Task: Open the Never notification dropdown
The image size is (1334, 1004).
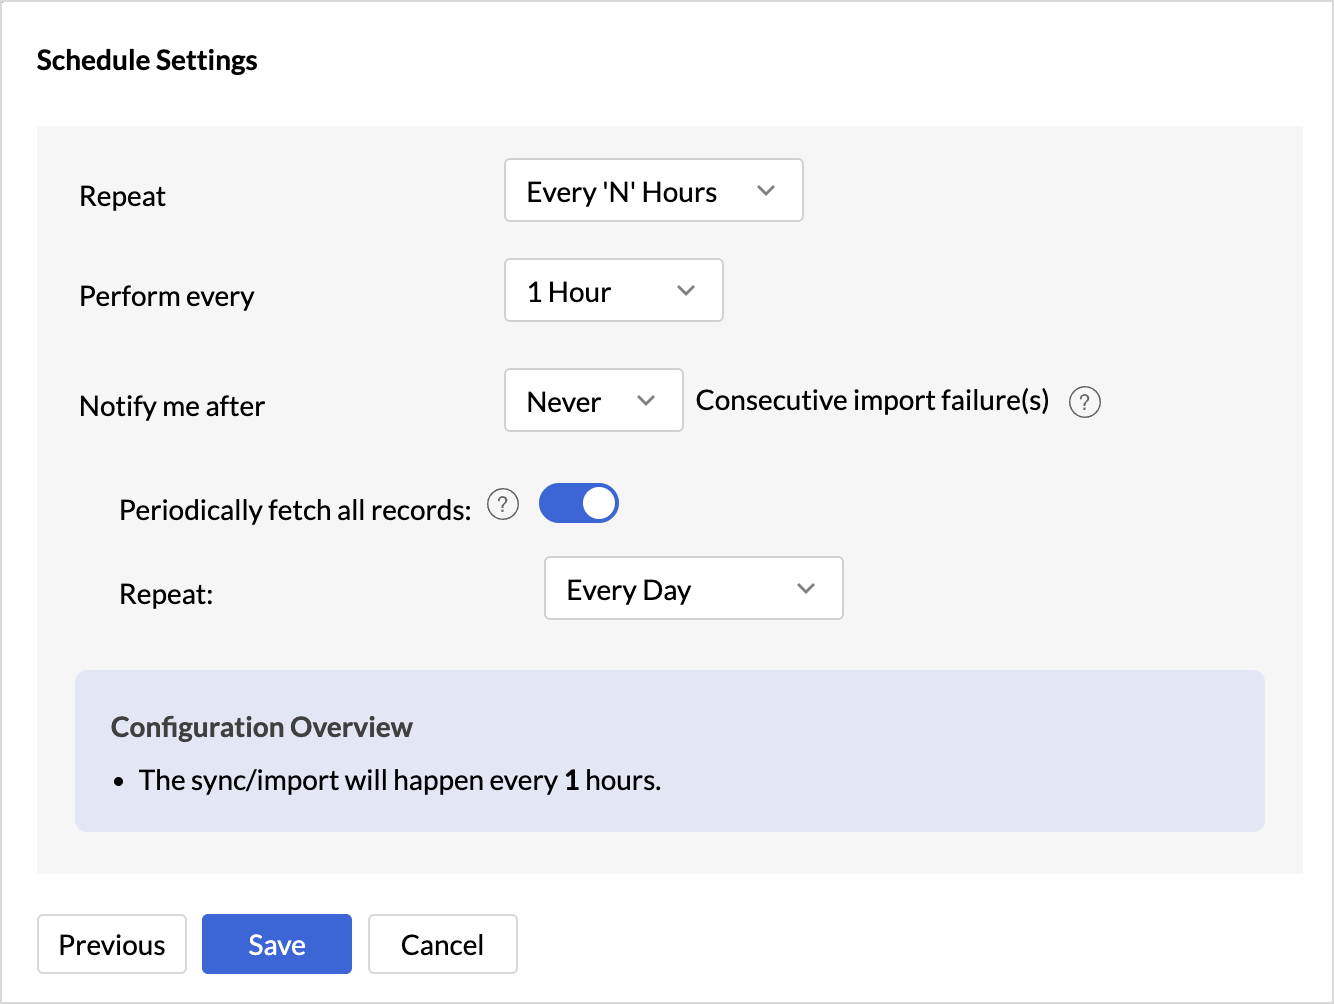Action: (x=594, y=400)
